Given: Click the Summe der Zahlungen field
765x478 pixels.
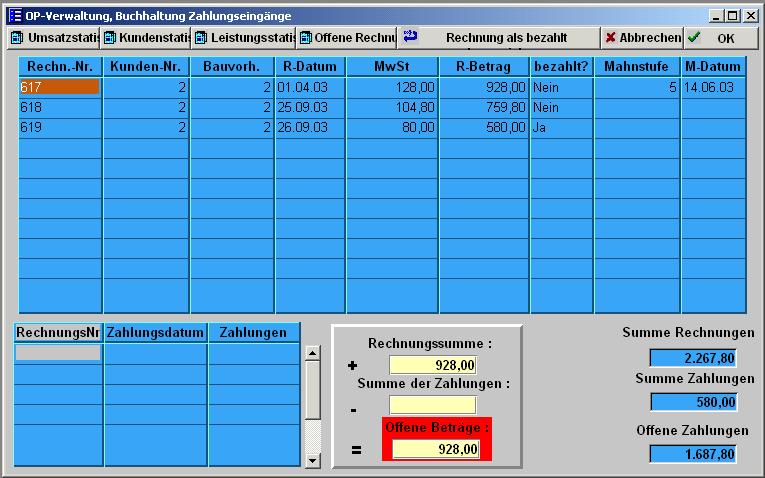Looking at the screenshot, I should point(433,405).
